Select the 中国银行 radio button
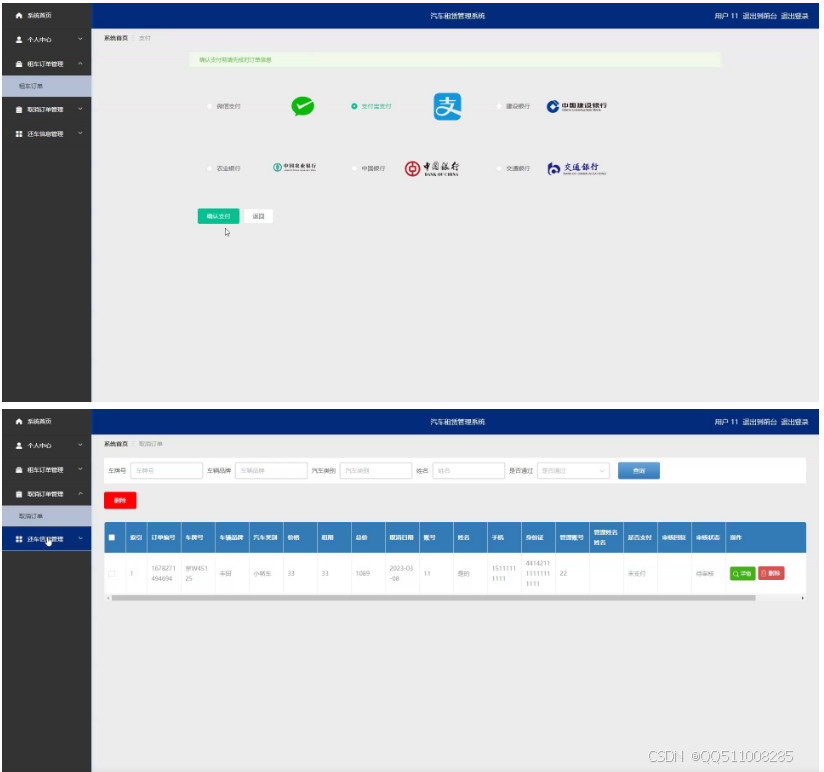 coord(354,168)
